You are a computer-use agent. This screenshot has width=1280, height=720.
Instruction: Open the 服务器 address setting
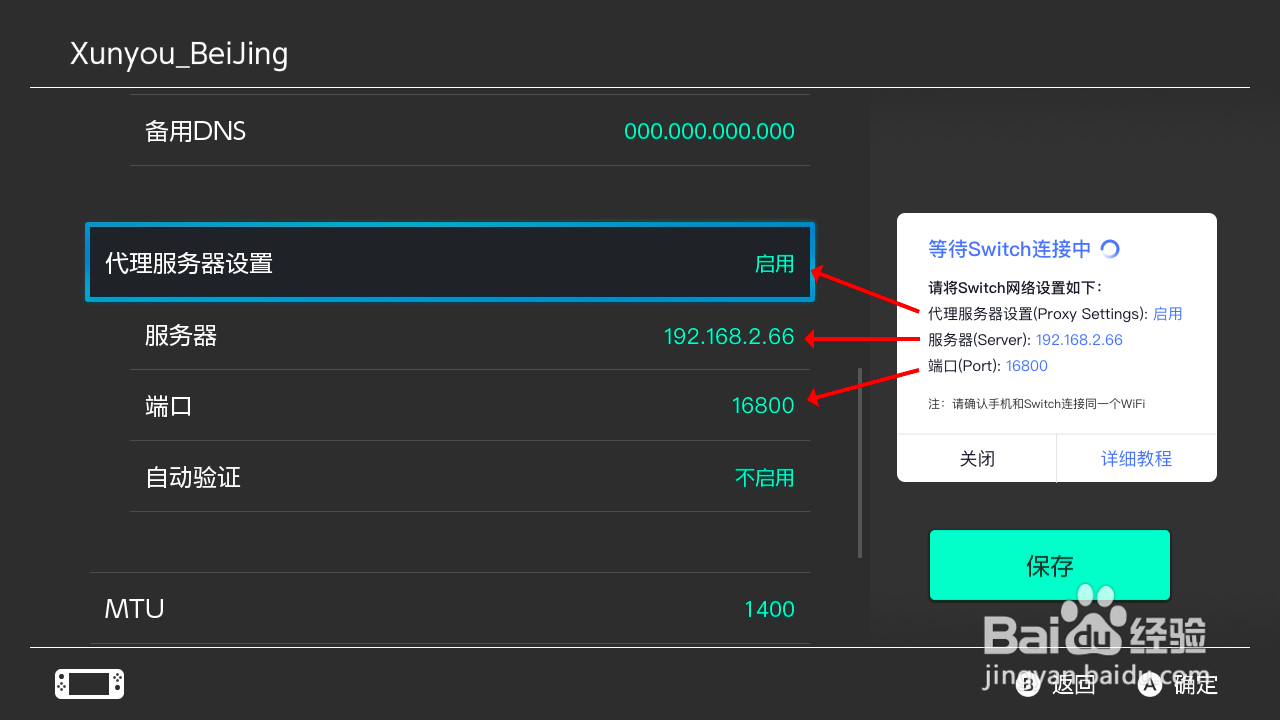[x=470, y=336]
